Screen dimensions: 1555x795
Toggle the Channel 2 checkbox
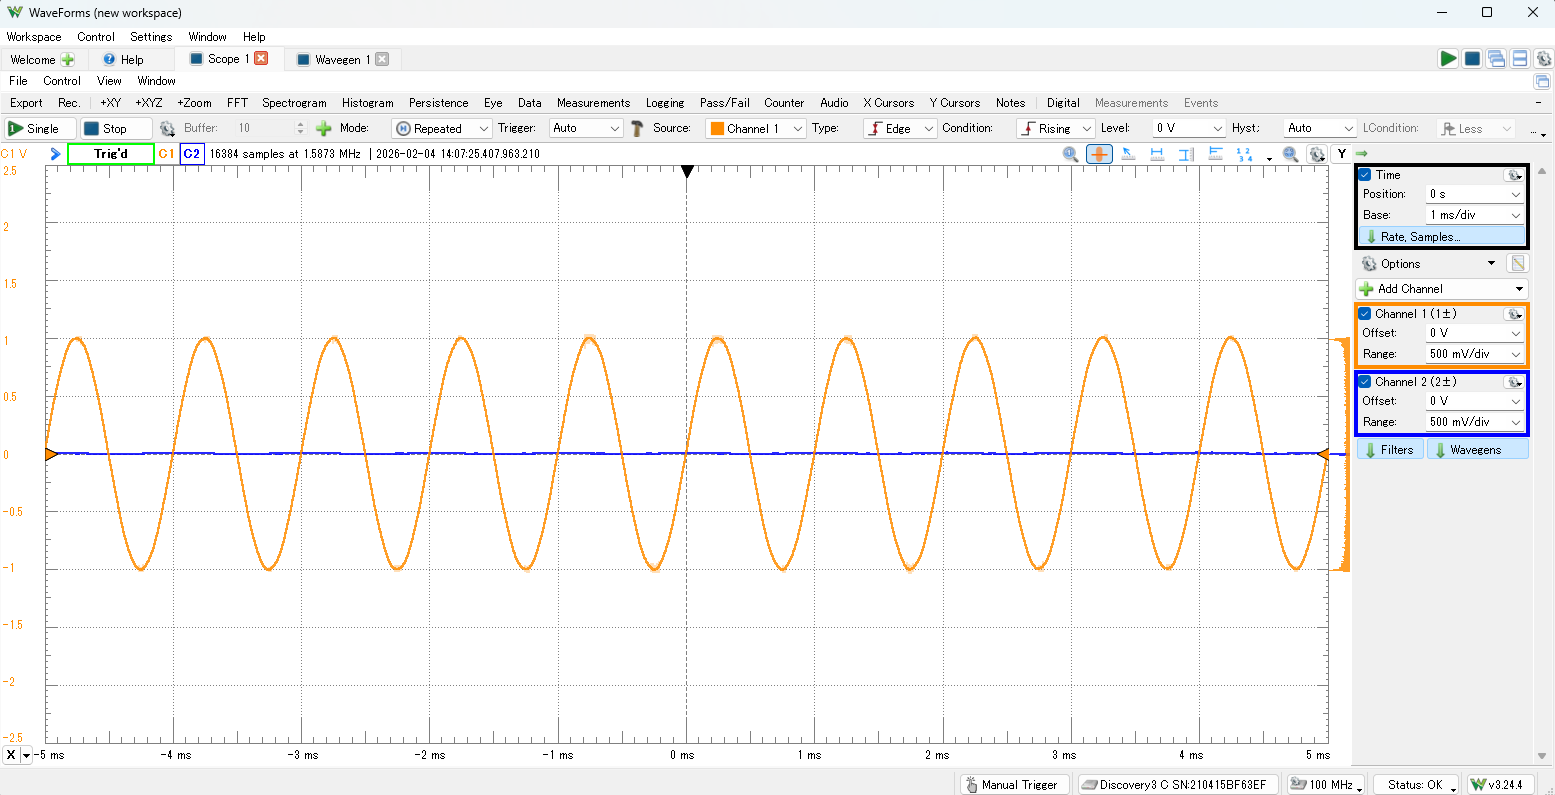[1365, 382]
